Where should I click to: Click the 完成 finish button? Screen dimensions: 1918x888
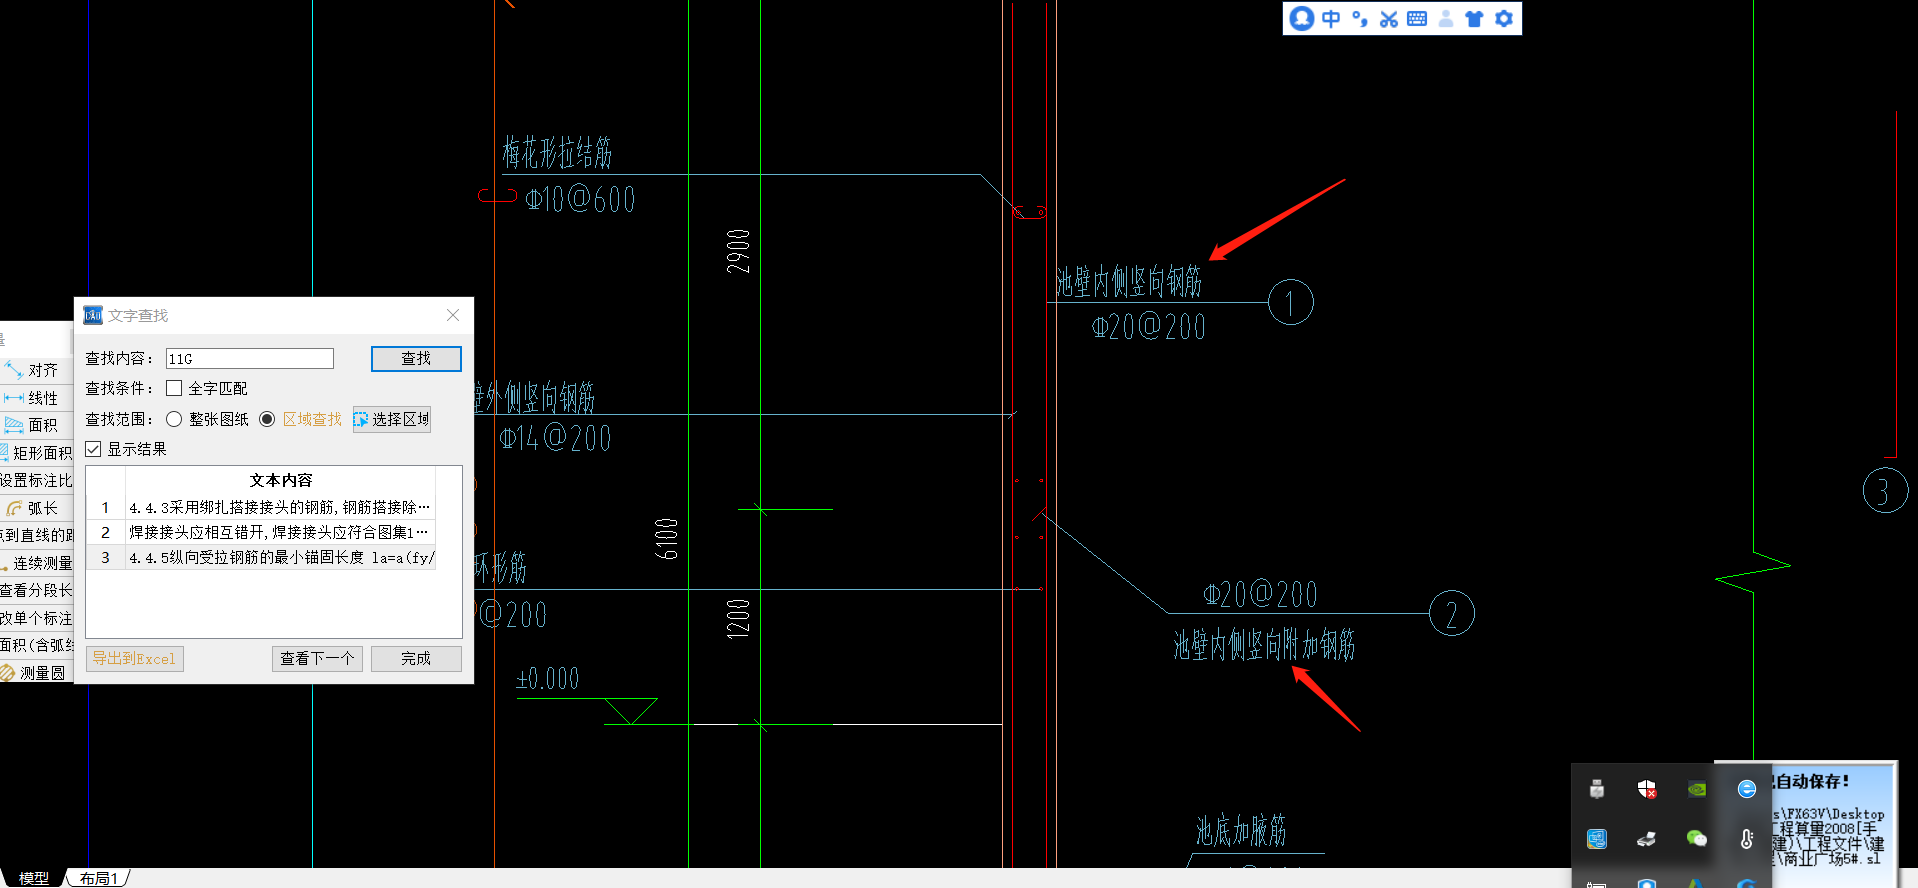click(416, 658)
